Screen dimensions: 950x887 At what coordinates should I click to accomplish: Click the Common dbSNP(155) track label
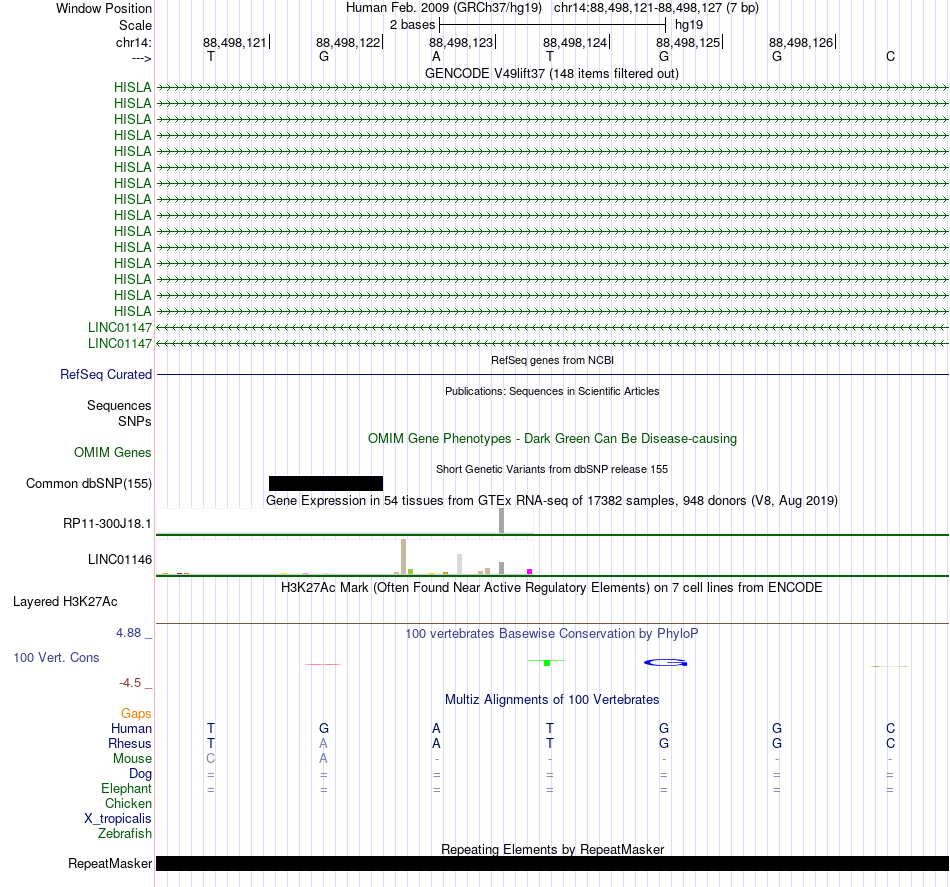point(88,483)
